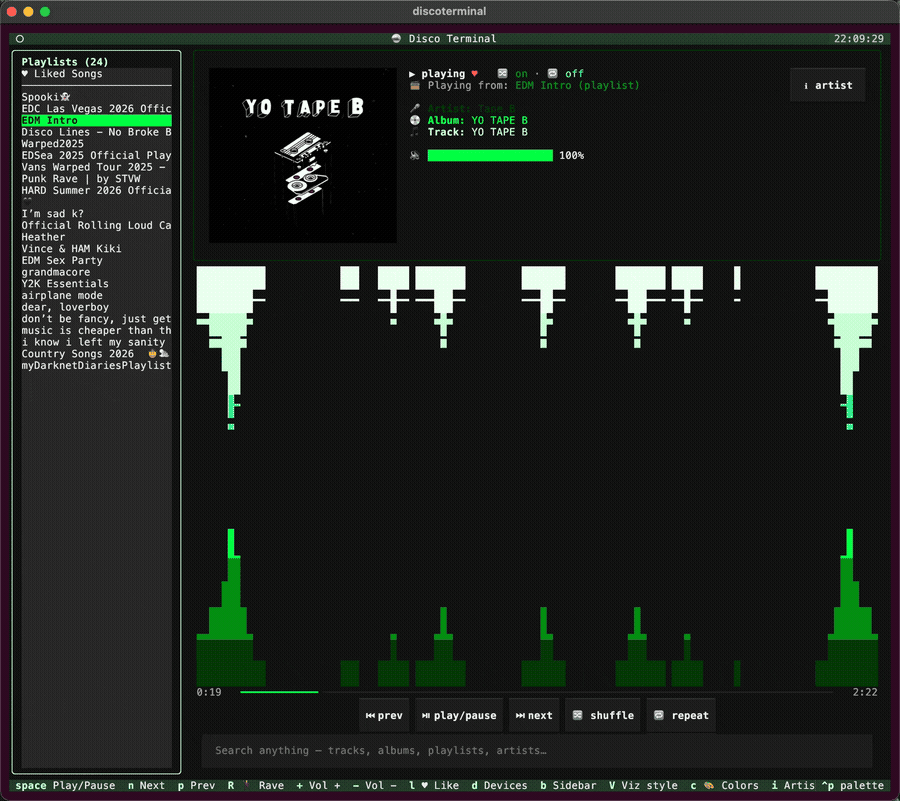The image size is (900, 801).
Task: Click the YO TAPE B album cover
Action: pyautogui.click(x=302, y=155)
